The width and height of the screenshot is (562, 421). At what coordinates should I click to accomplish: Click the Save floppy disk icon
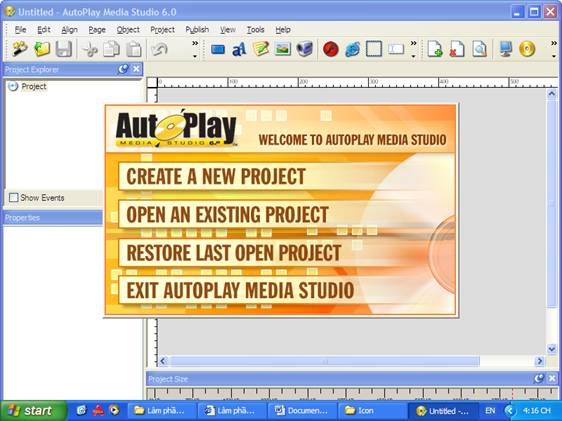pos(64,49)
